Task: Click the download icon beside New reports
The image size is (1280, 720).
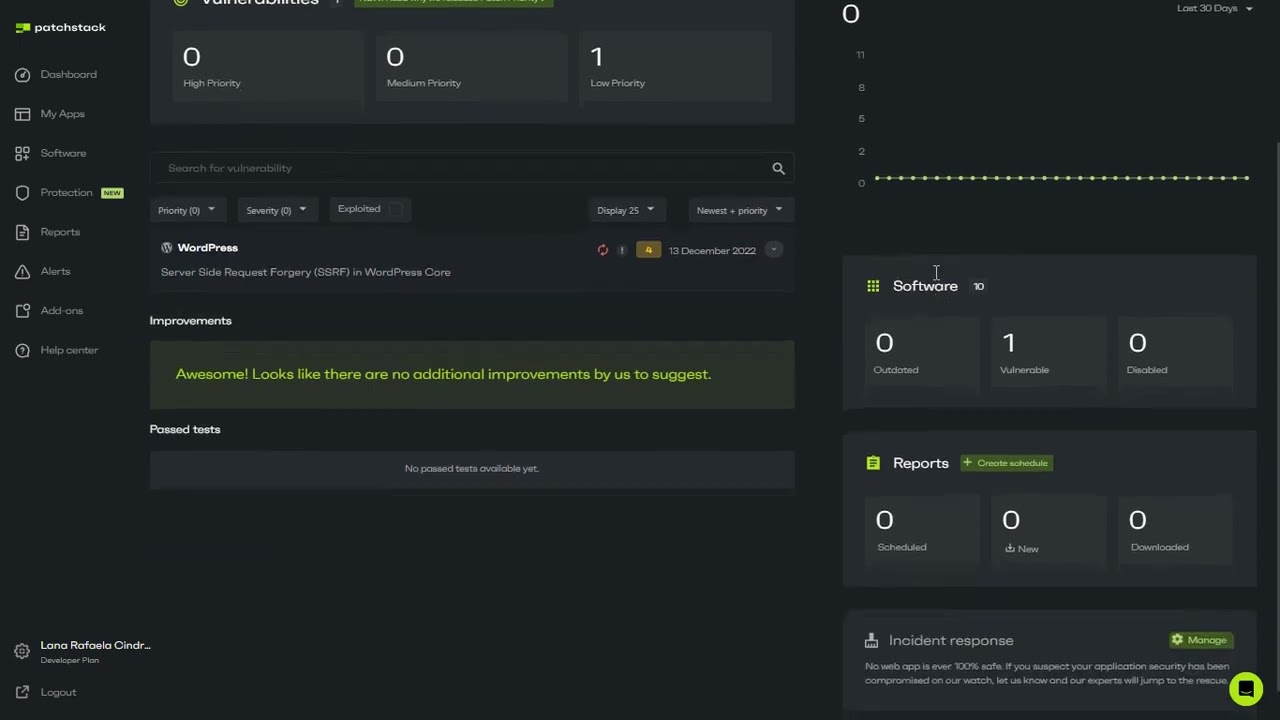Action: click(x=1009, y=548)
